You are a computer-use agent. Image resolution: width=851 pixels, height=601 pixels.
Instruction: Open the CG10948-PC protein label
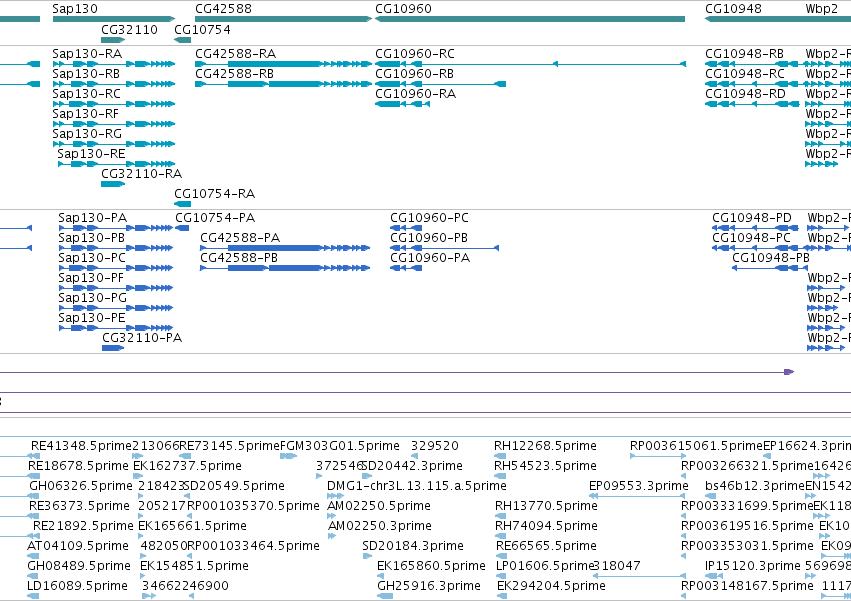752,238
